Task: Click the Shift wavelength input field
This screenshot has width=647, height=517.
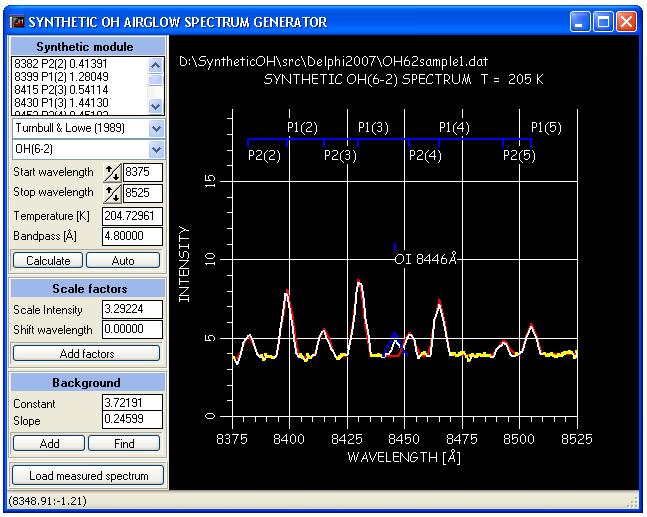Action: (132, 329)
